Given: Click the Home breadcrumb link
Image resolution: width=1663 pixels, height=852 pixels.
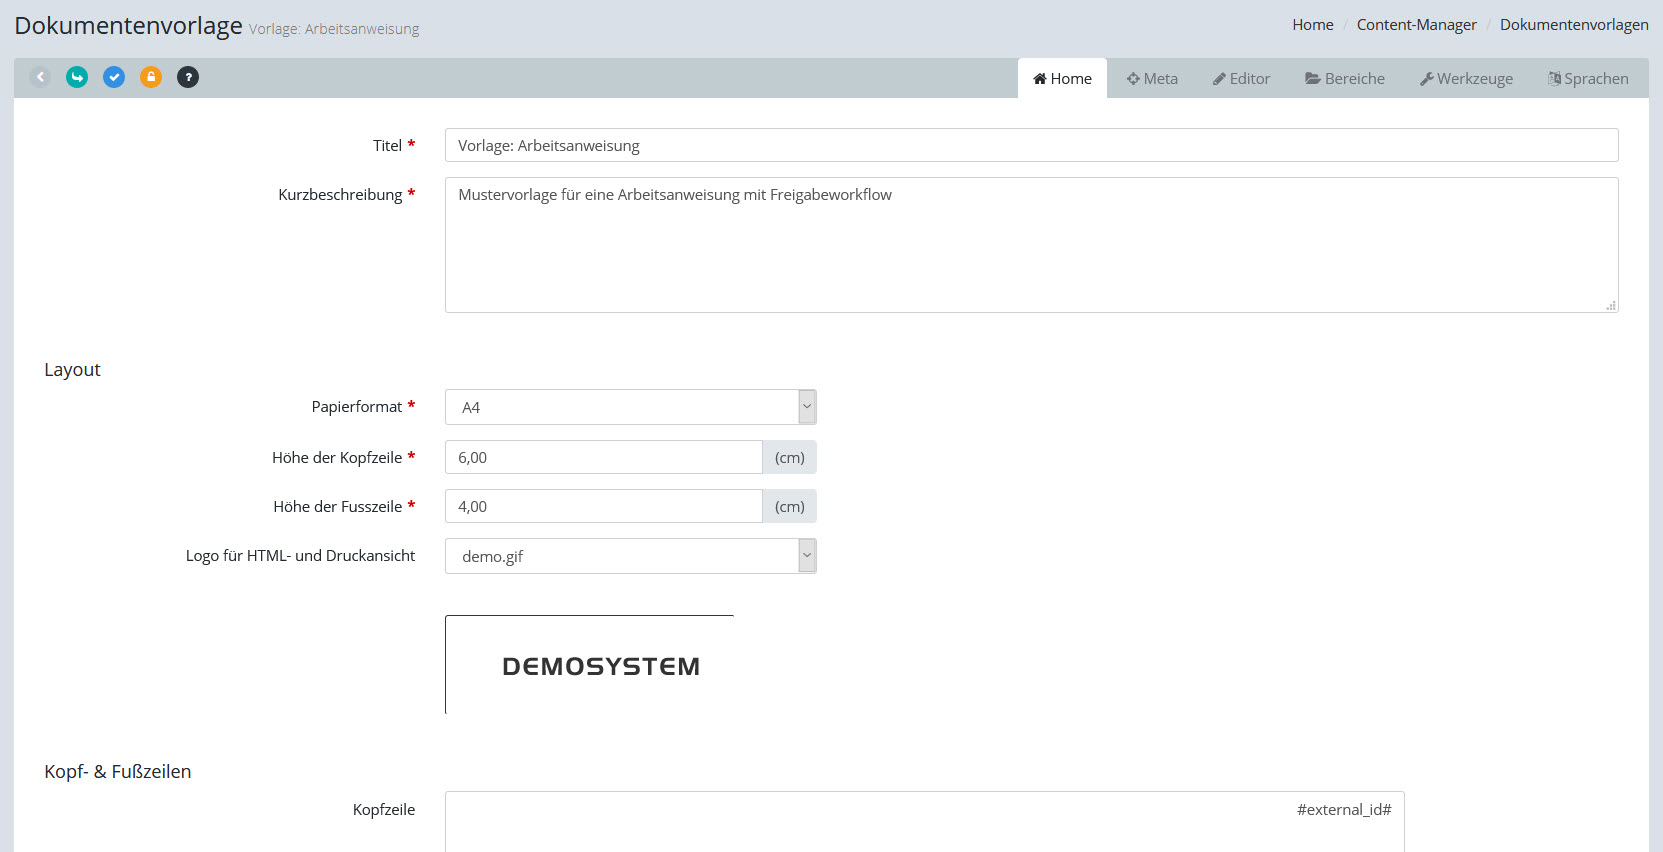Looking at the screenshot, I should [1312, 25].
